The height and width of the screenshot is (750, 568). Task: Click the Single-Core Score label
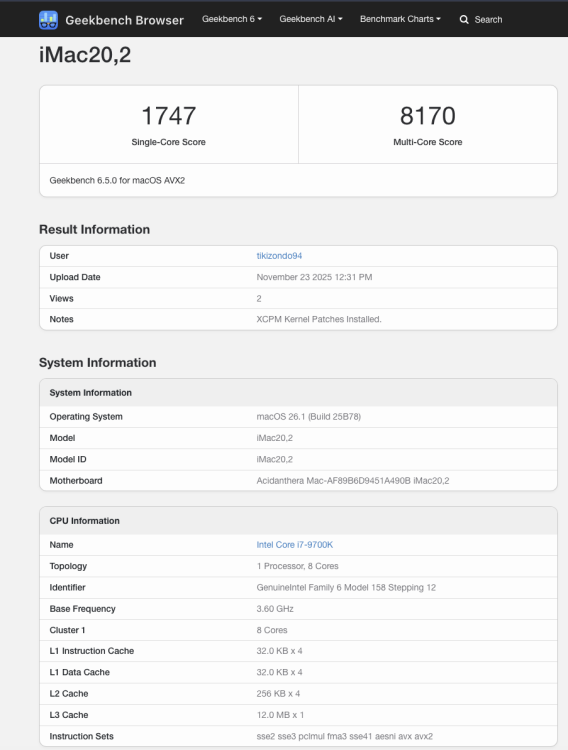tap(168, 142)
